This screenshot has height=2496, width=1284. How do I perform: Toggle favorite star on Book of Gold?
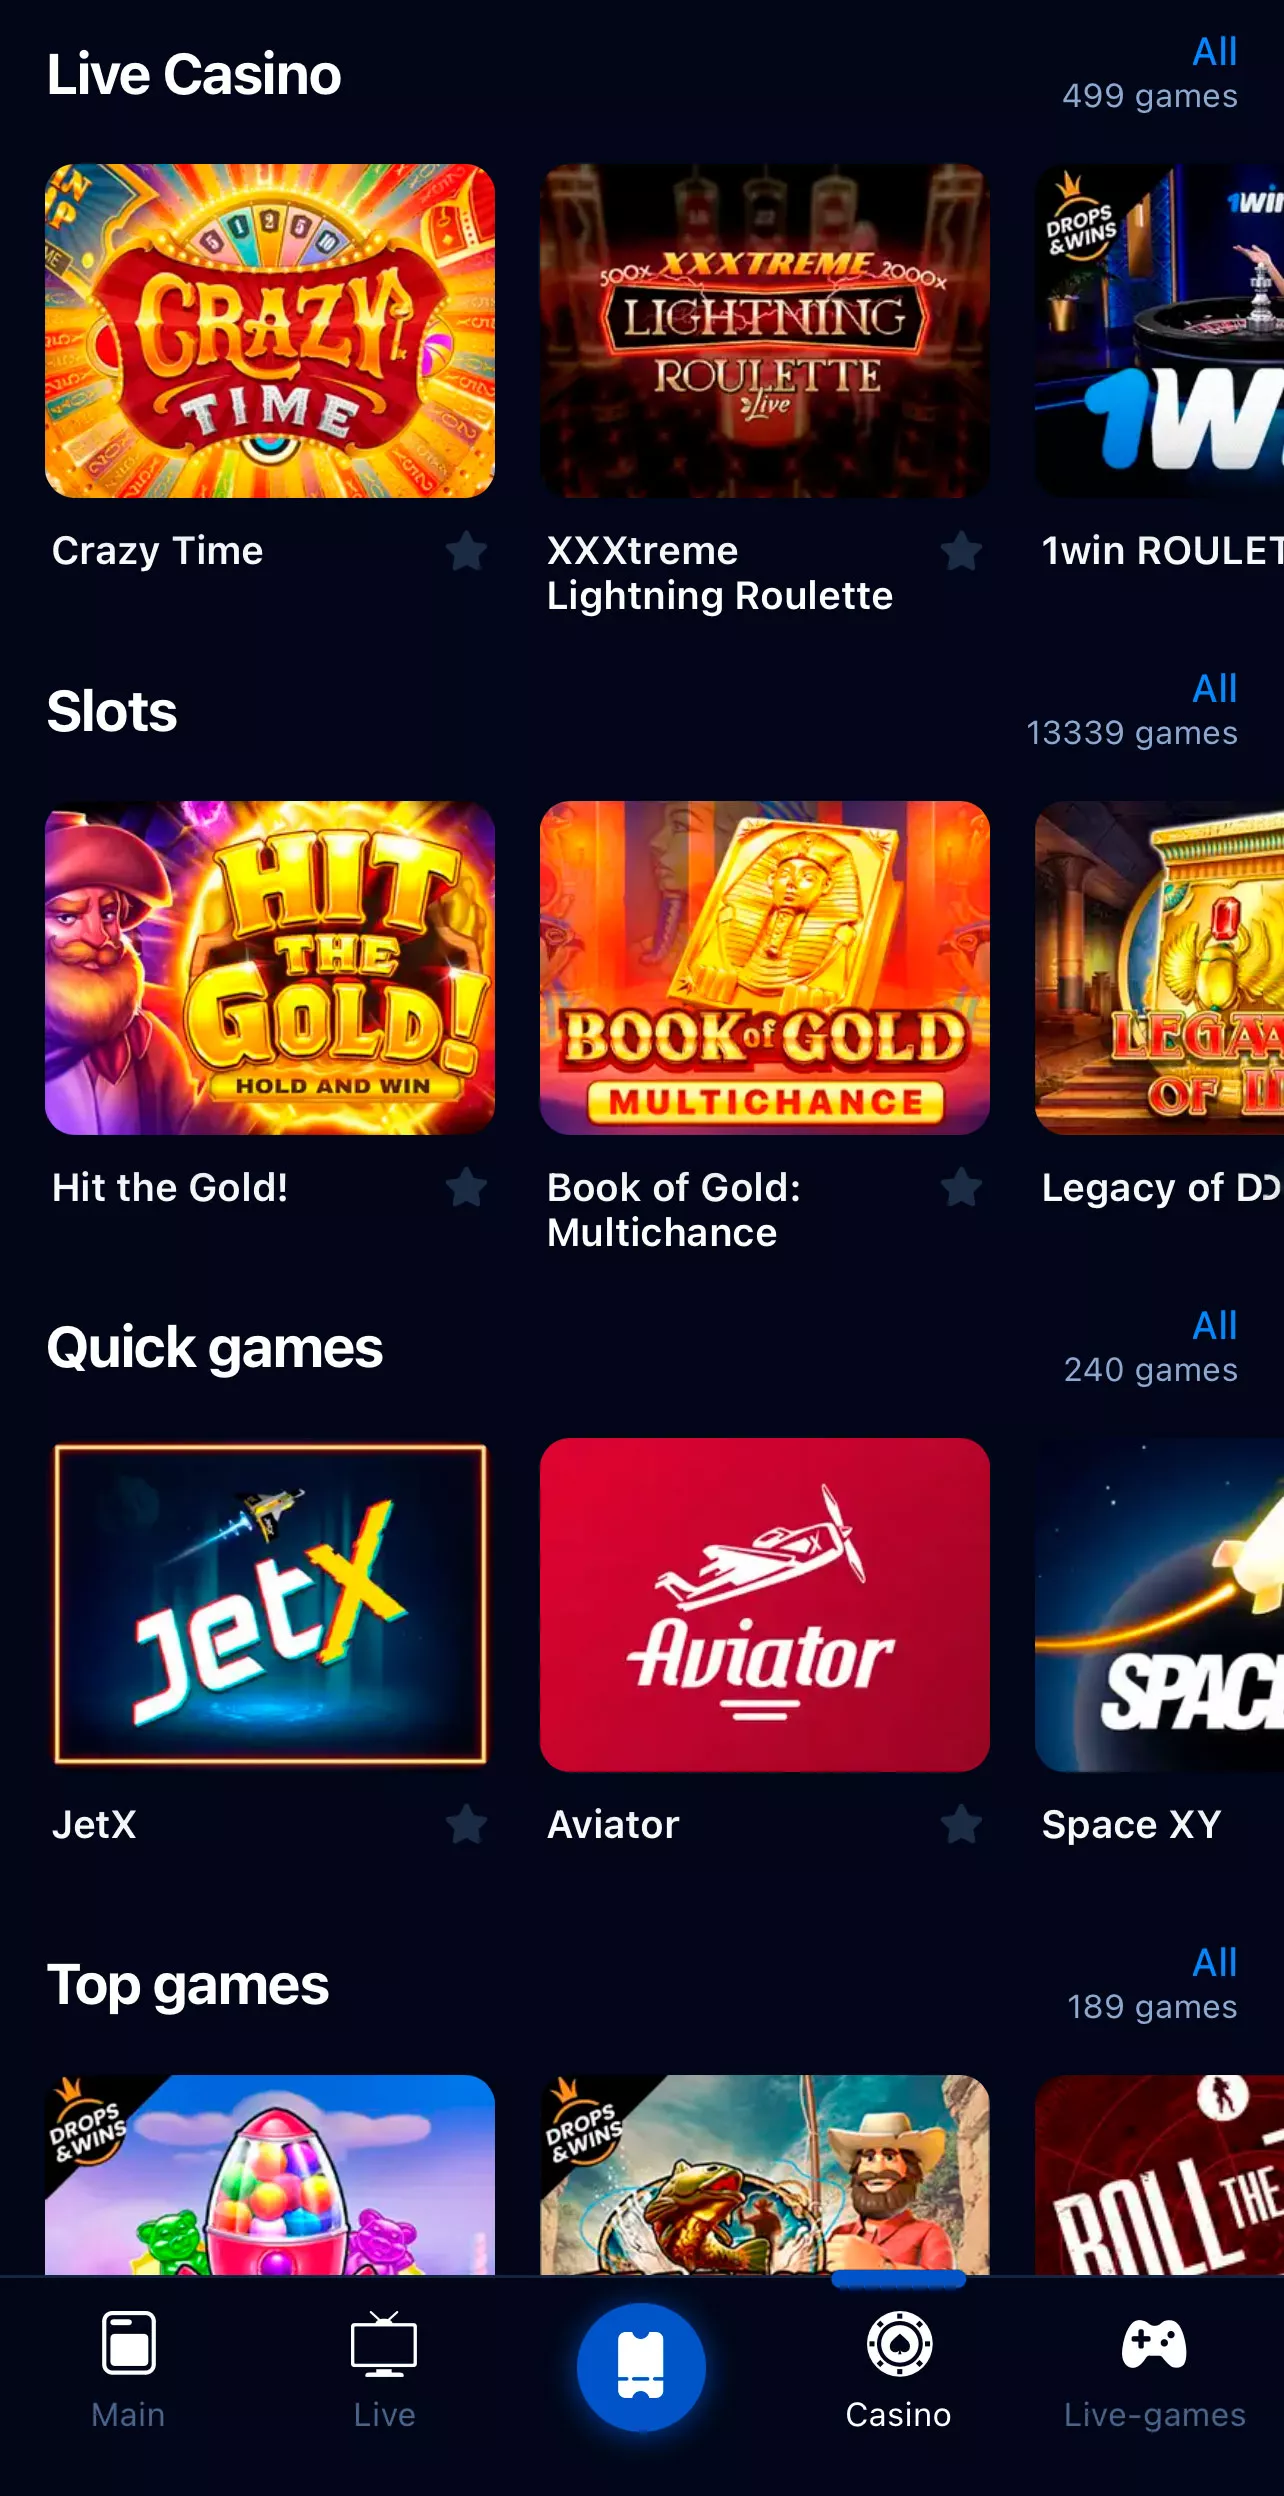[x=962, y=1188]
